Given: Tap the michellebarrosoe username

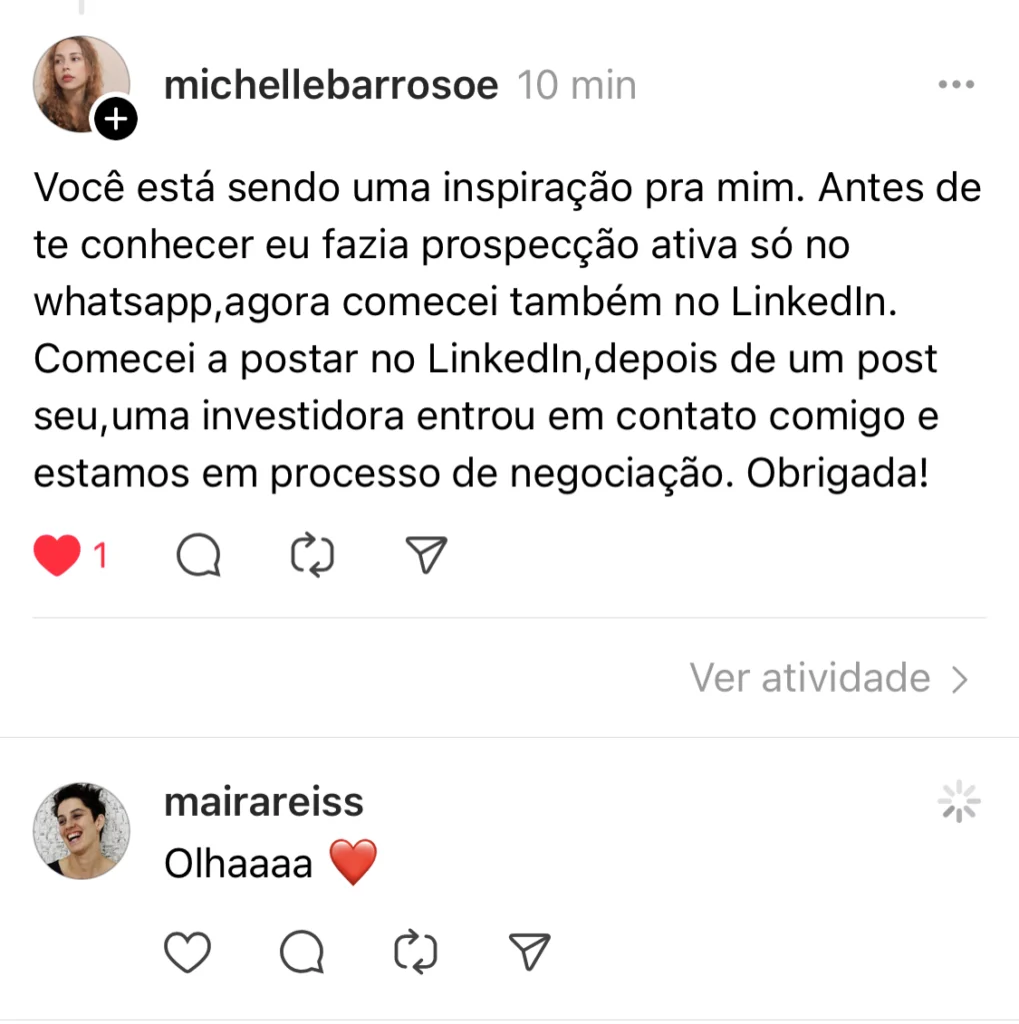Looking at the screenshot, I should tap(331, 85).
